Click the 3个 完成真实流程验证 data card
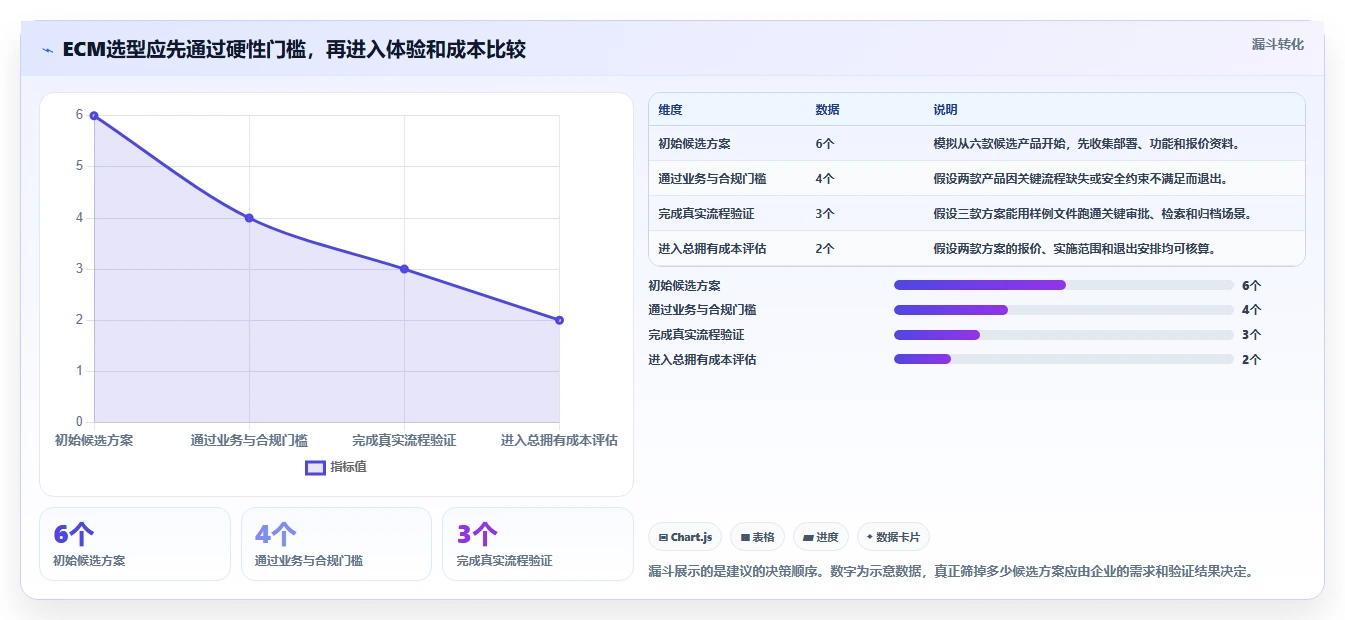This screenshot has height=620, width=1345. pos(538,544)
